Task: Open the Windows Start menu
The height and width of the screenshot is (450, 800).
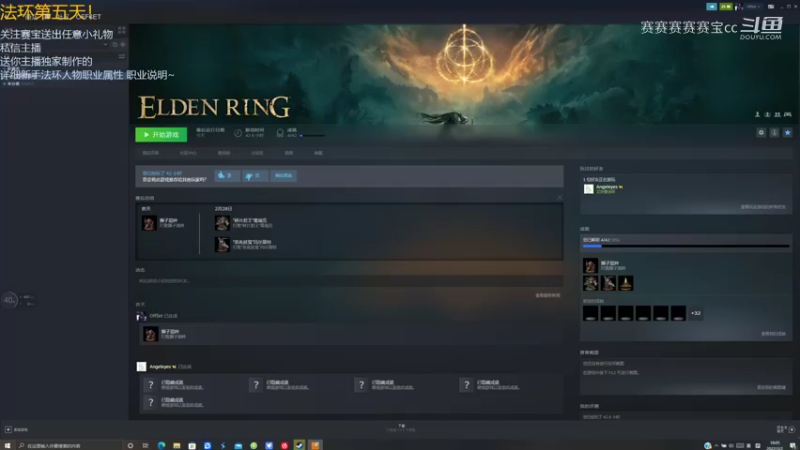Action: click(7, 445)
